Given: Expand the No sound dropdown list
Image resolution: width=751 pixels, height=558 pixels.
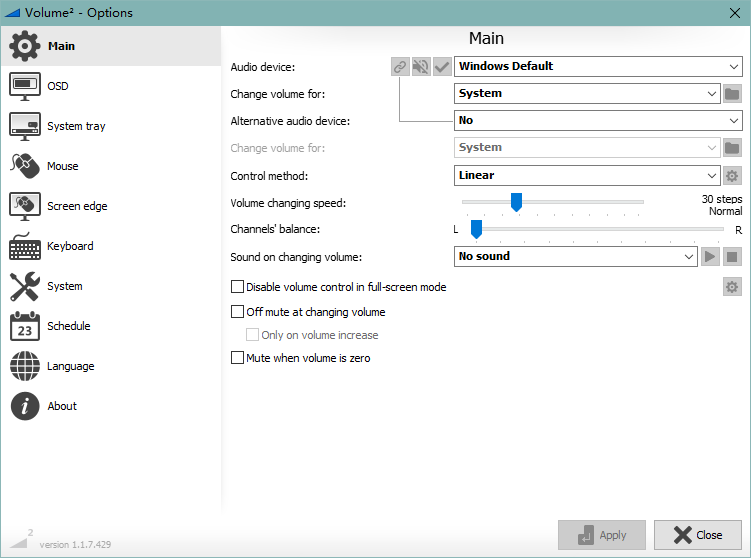Looking at the screenshot, I should 576,257.
